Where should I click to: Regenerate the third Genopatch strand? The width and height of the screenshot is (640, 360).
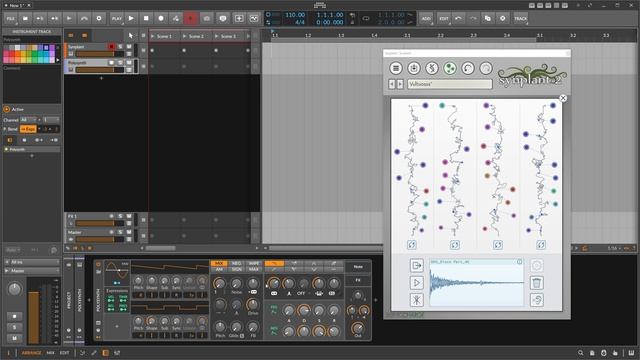pos(498,245)
